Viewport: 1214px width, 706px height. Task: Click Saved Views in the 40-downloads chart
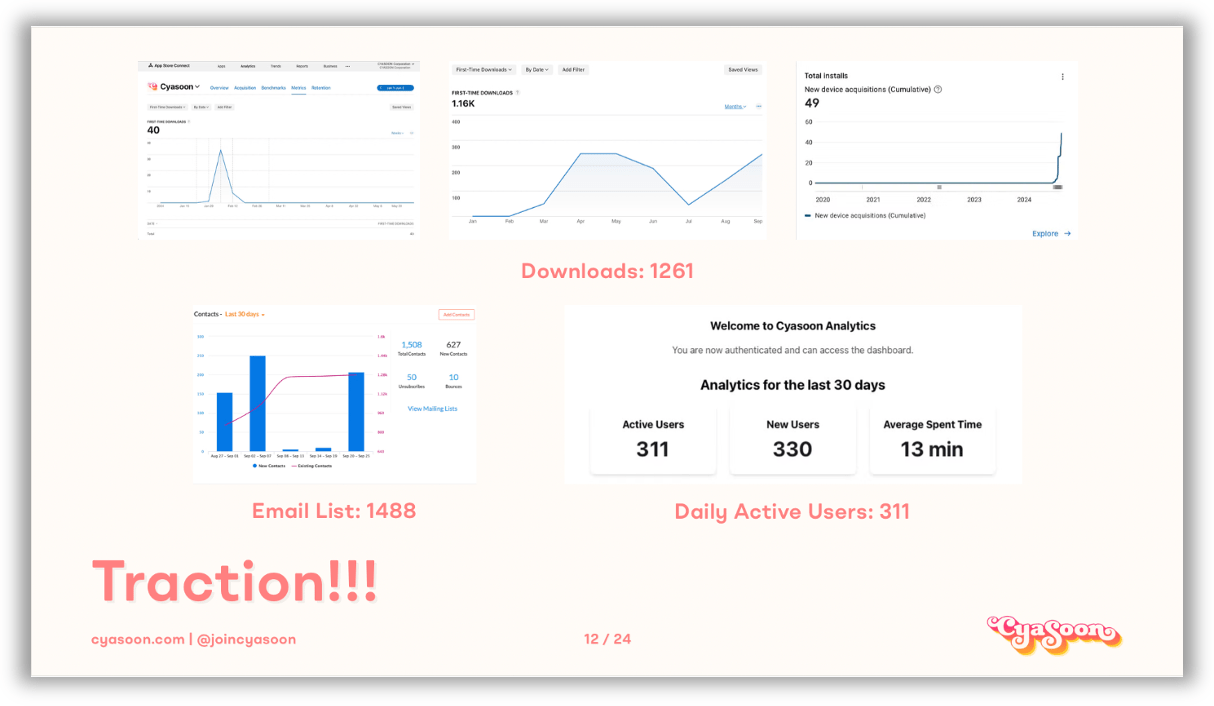pos(402,107)
